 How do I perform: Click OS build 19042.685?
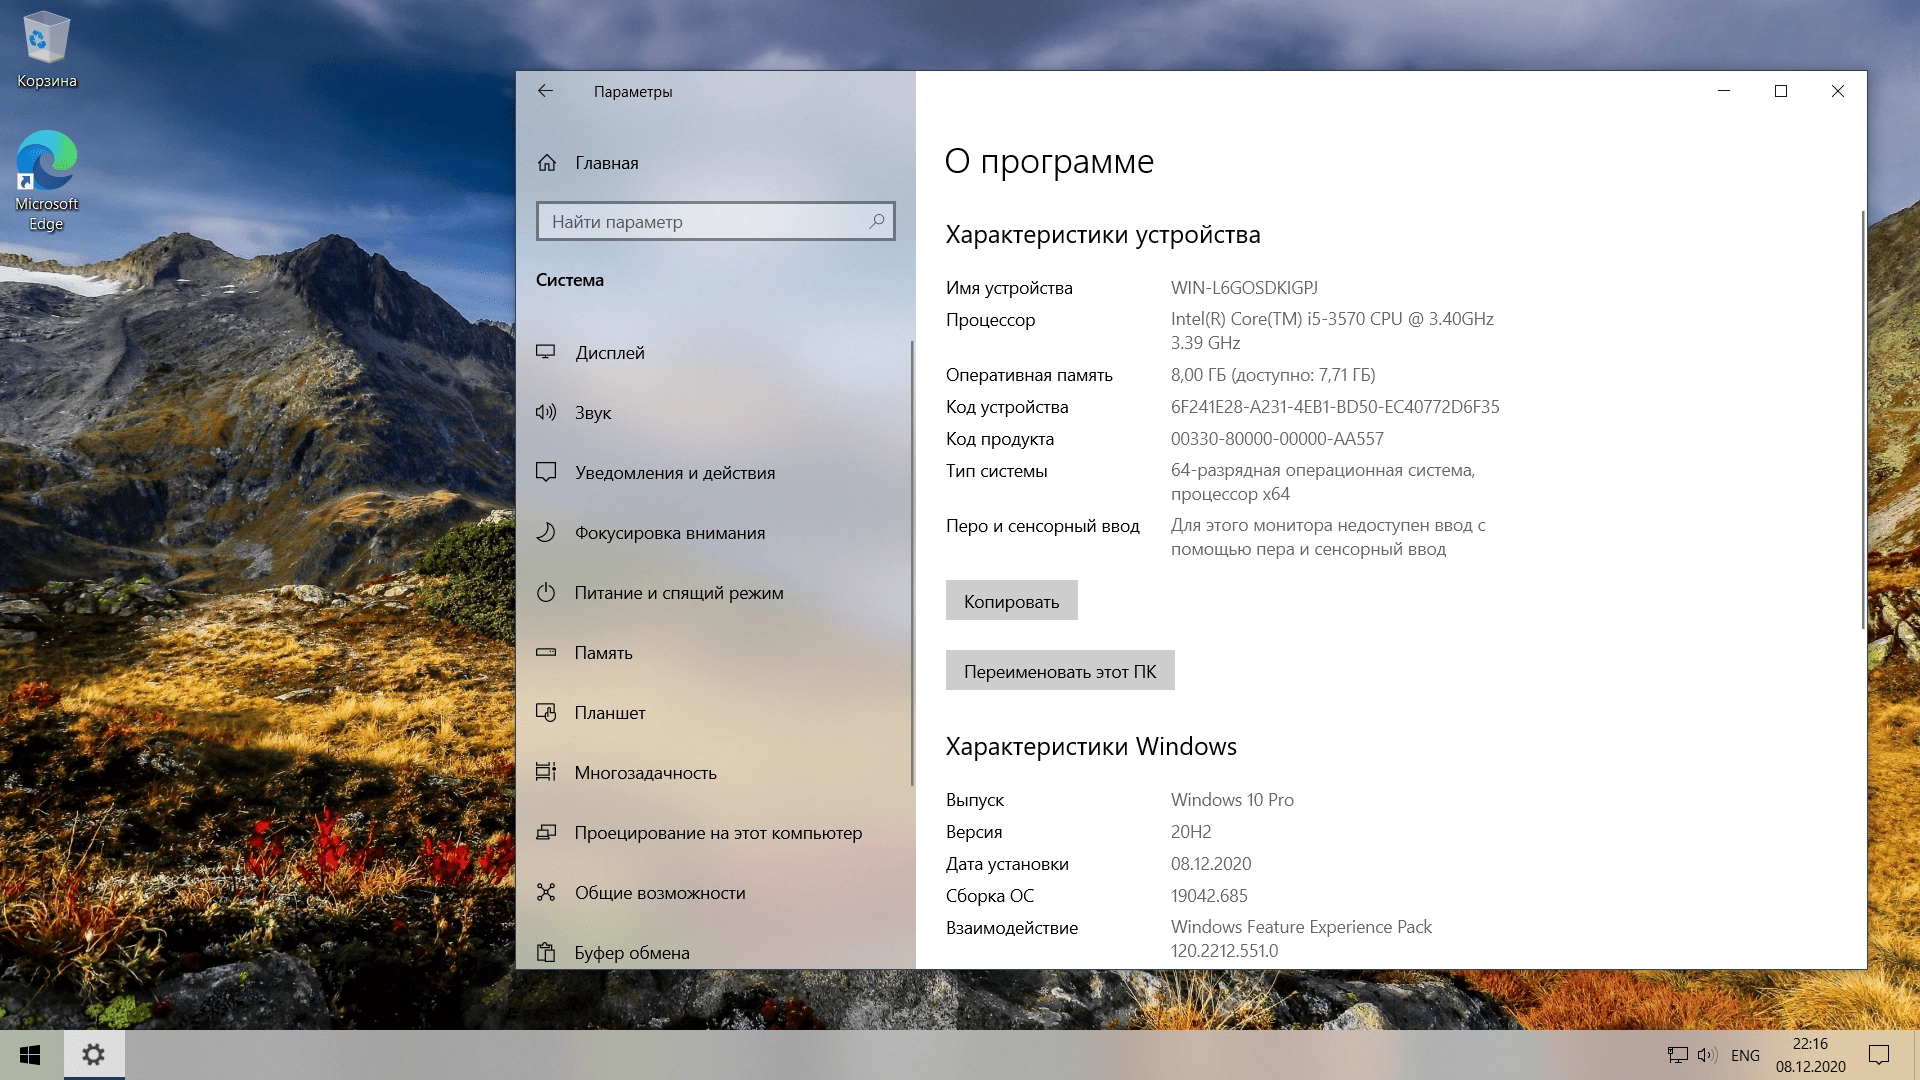pos(1209,896)
